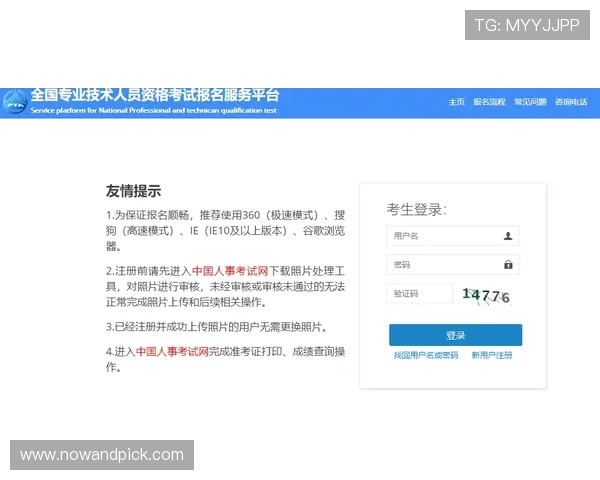Click the PTA platform logo icon
The height and width of the screenshot is (480, 600).
click(15, 103)
